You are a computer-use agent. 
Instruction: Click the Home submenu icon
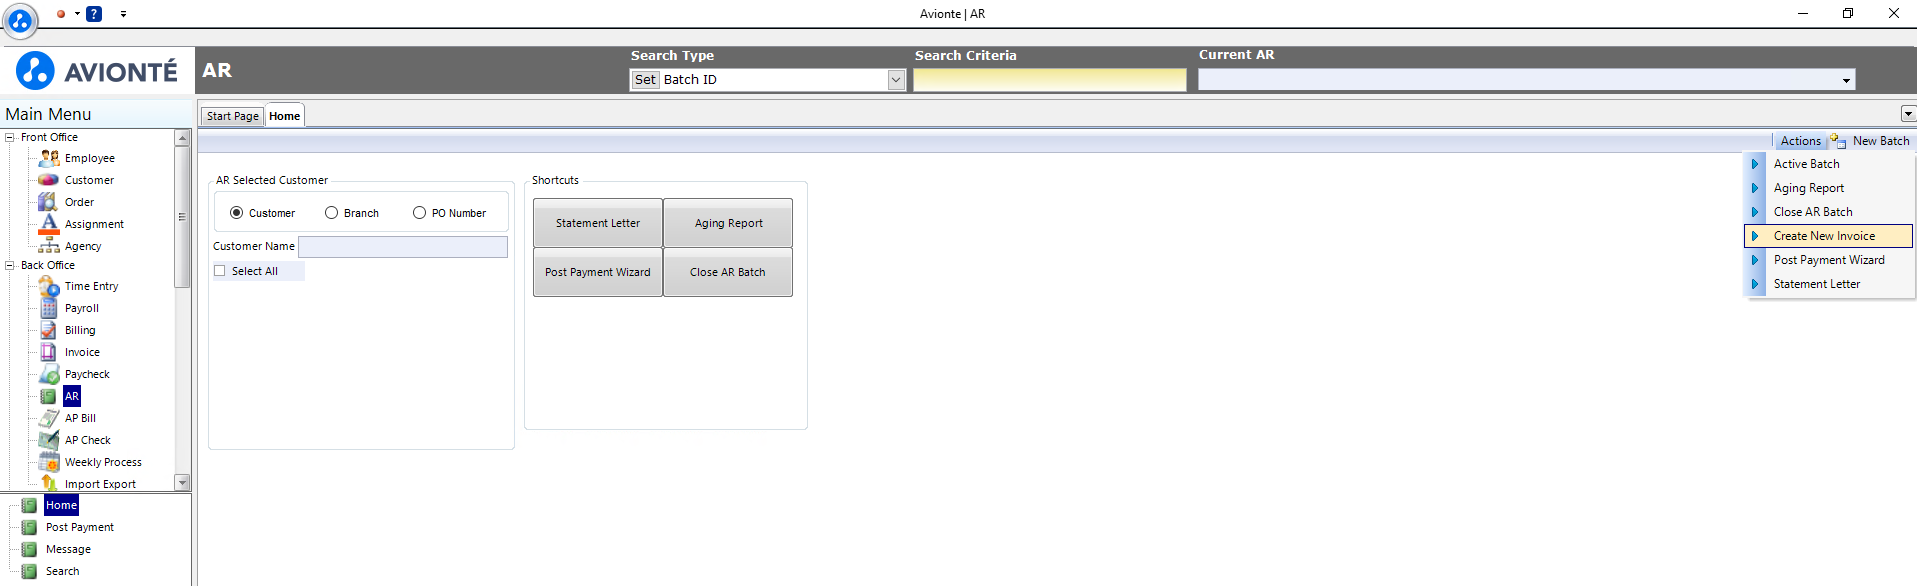click(x=30, y=506)
